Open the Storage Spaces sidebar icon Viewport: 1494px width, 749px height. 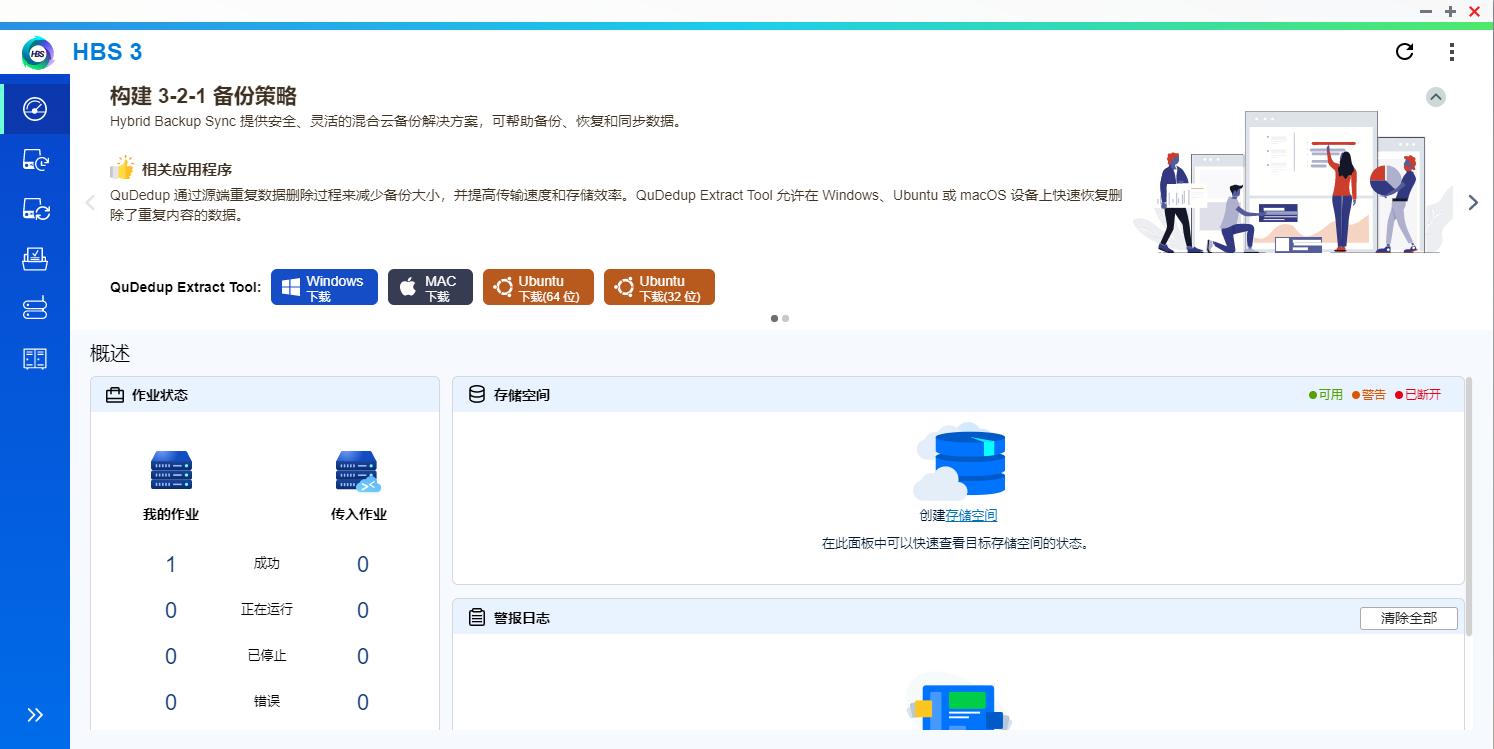coord(36,308)
